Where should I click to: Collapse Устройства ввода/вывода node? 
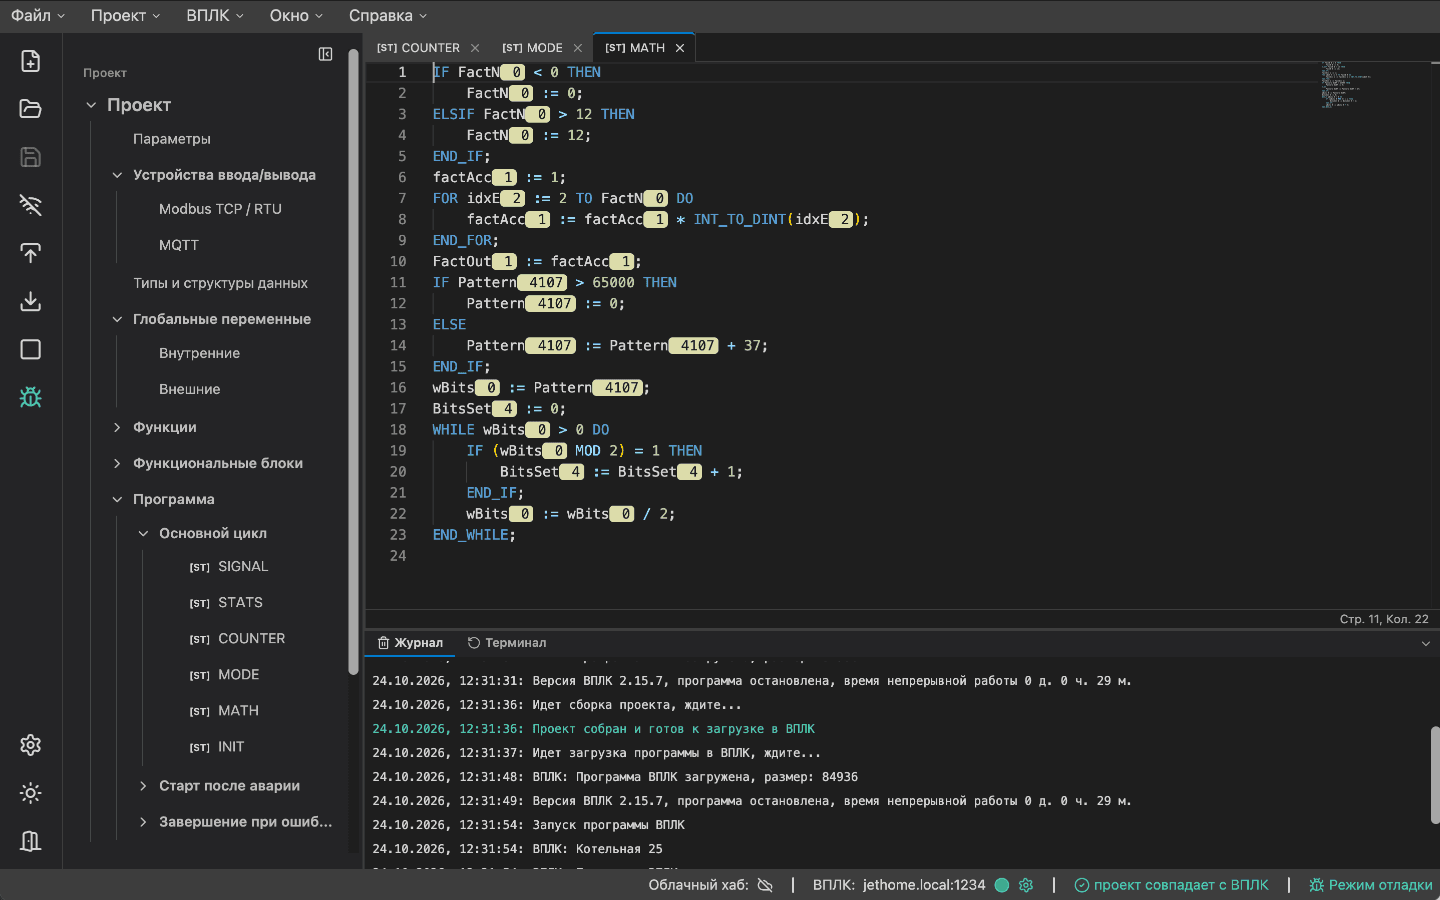click(x=117, y=175)
